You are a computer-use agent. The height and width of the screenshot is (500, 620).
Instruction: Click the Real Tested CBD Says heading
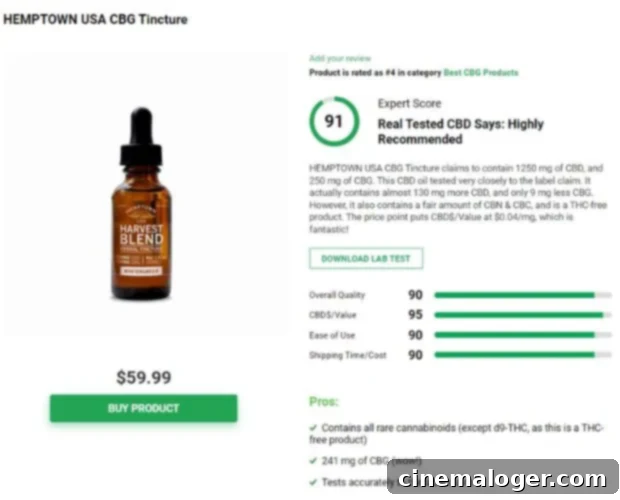[461, 131]
